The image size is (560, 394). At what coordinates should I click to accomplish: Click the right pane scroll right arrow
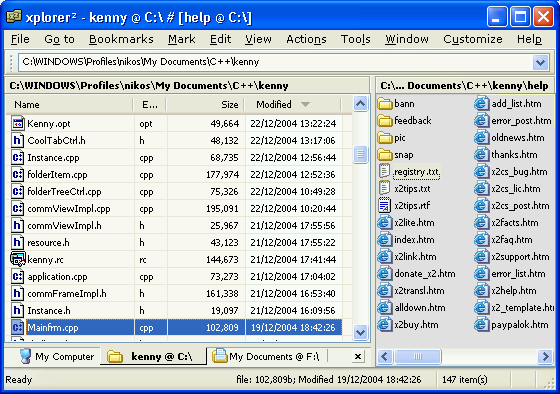tap(545, 356)
